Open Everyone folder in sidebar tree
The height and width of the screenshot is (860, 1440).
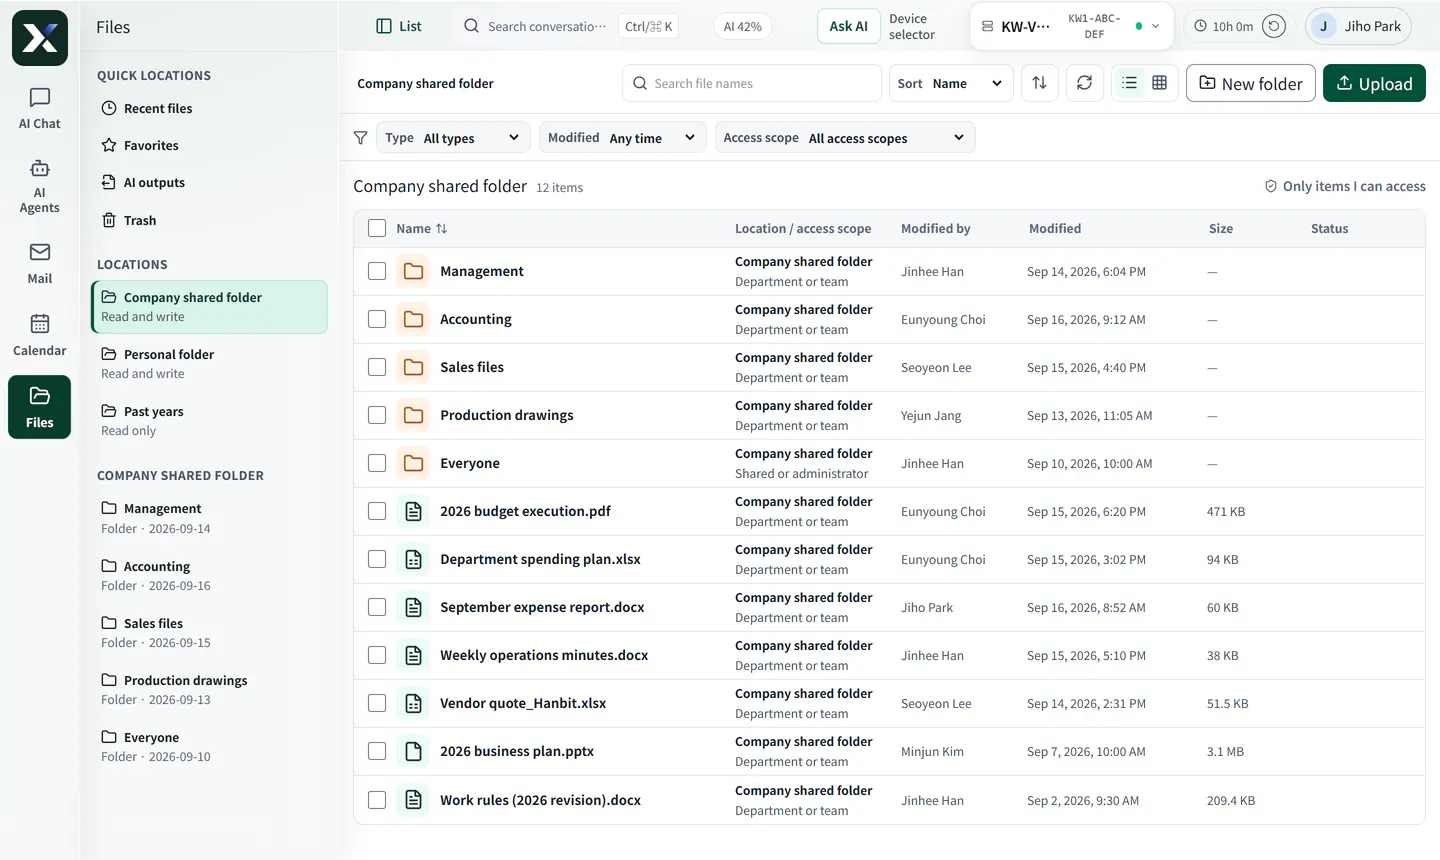pyautogui.click(x=210, y=746)
